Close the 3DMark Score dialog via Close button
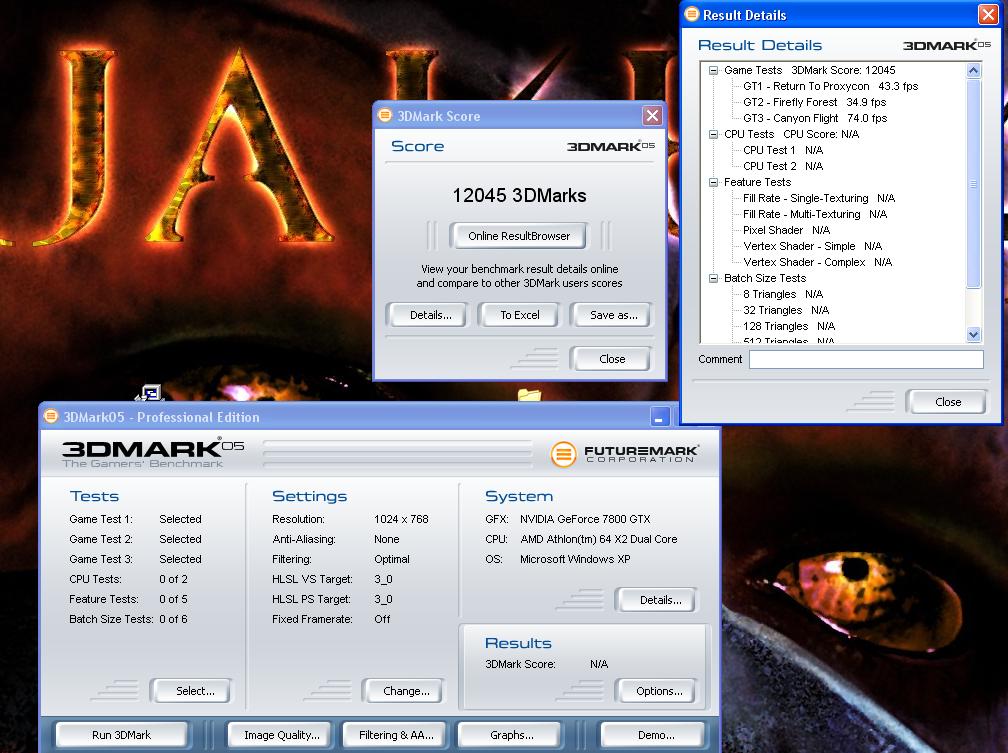 tap(611, 359)
